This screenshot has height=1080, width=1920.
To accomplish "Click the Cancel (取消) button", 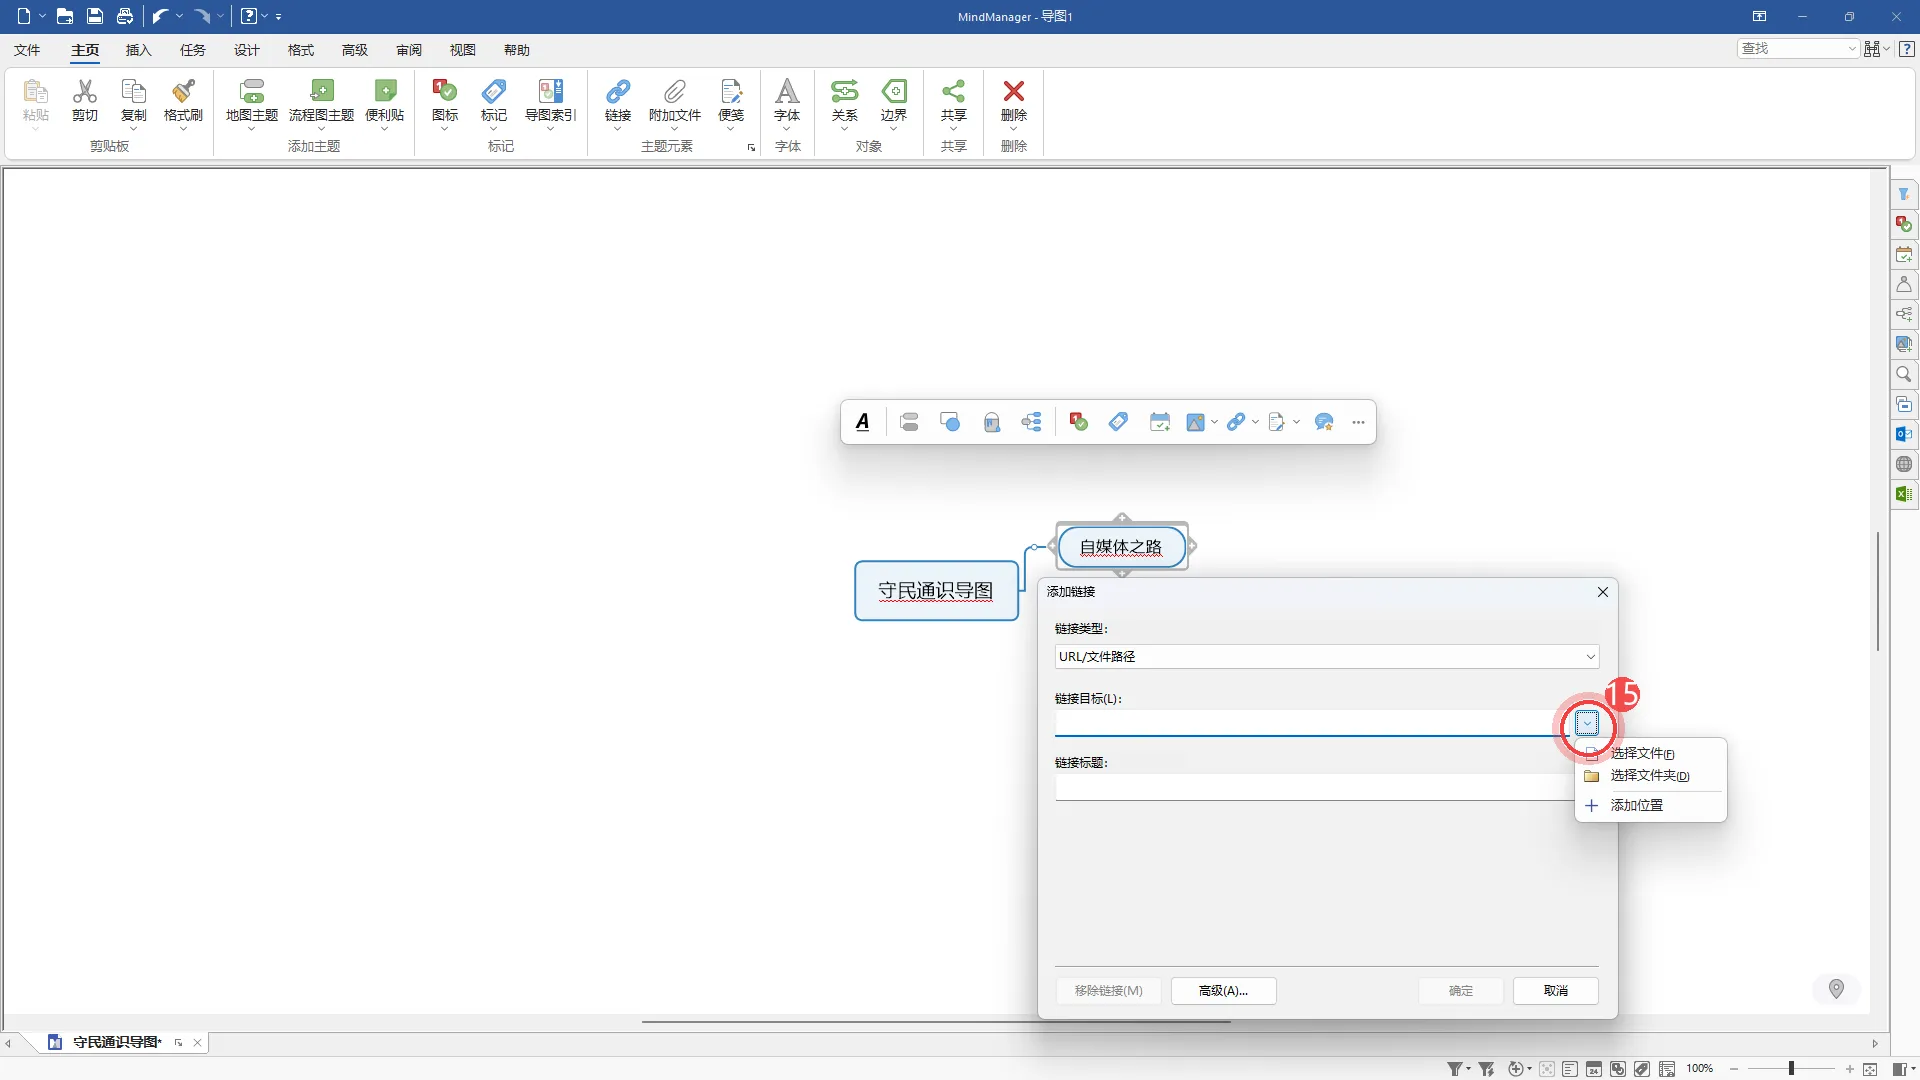I will click(x=1555, y=990).
